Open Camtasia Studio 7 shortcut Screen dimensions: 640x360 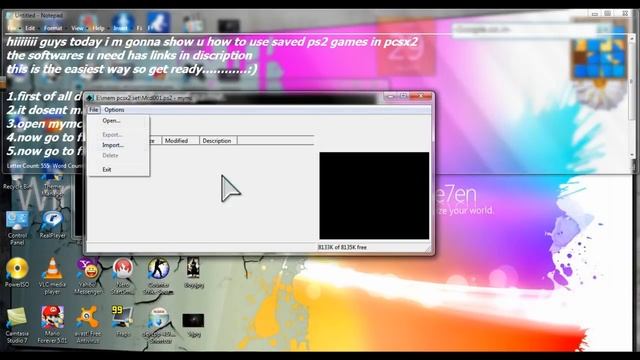click(17, 325)
